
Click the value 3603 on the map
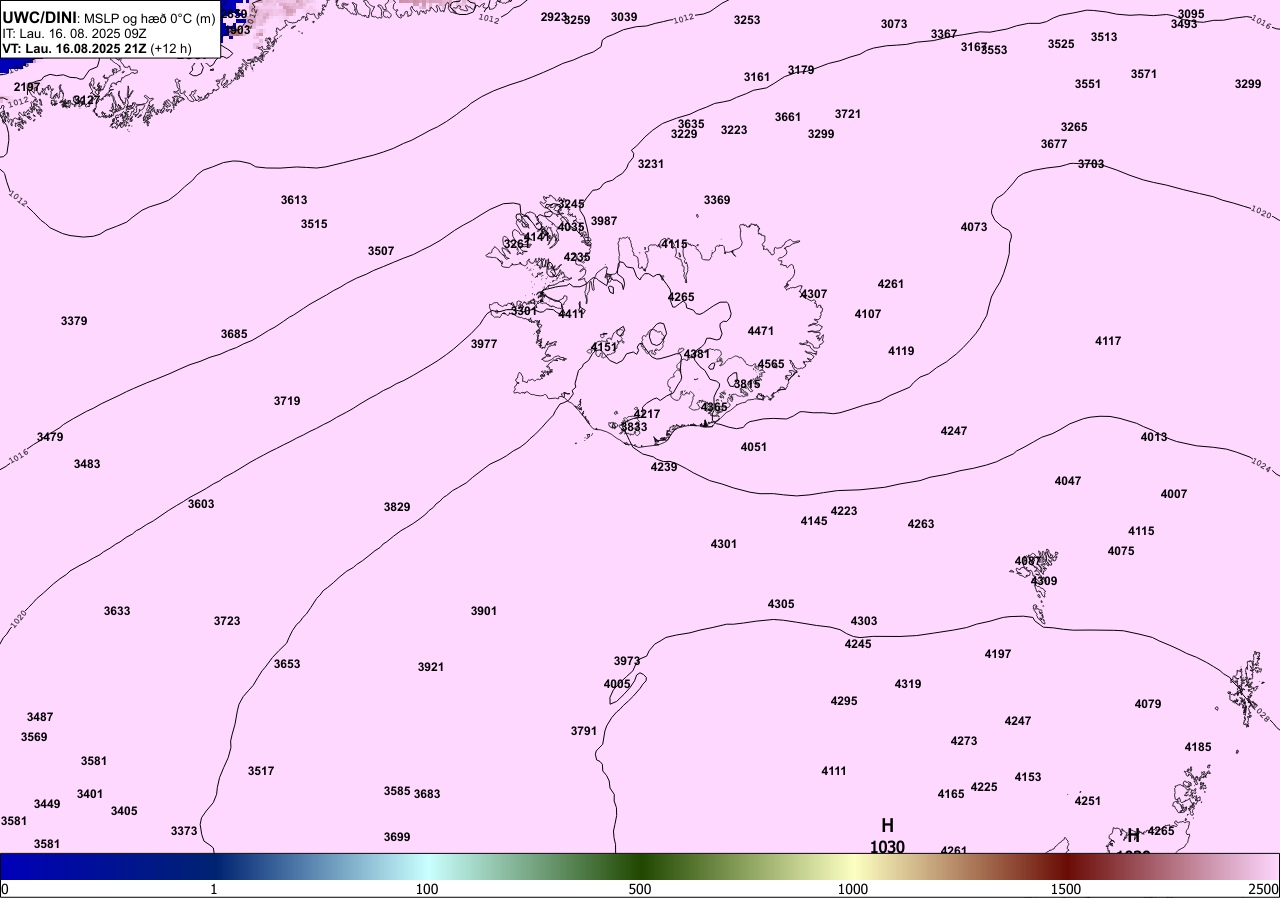pos(201,504)
